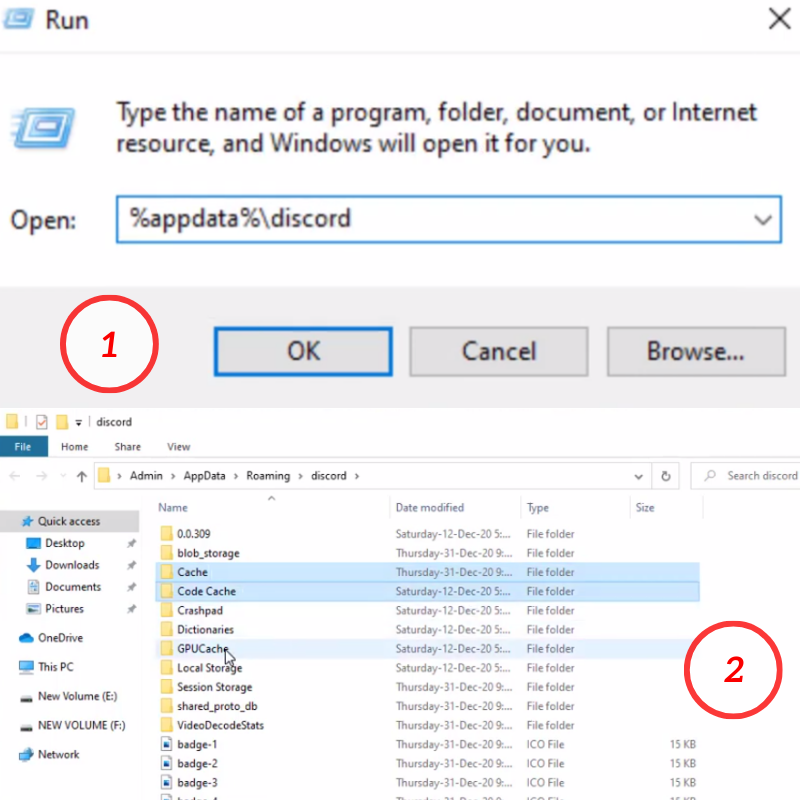Select the 0.0.309 folder icon

(166, 534)
